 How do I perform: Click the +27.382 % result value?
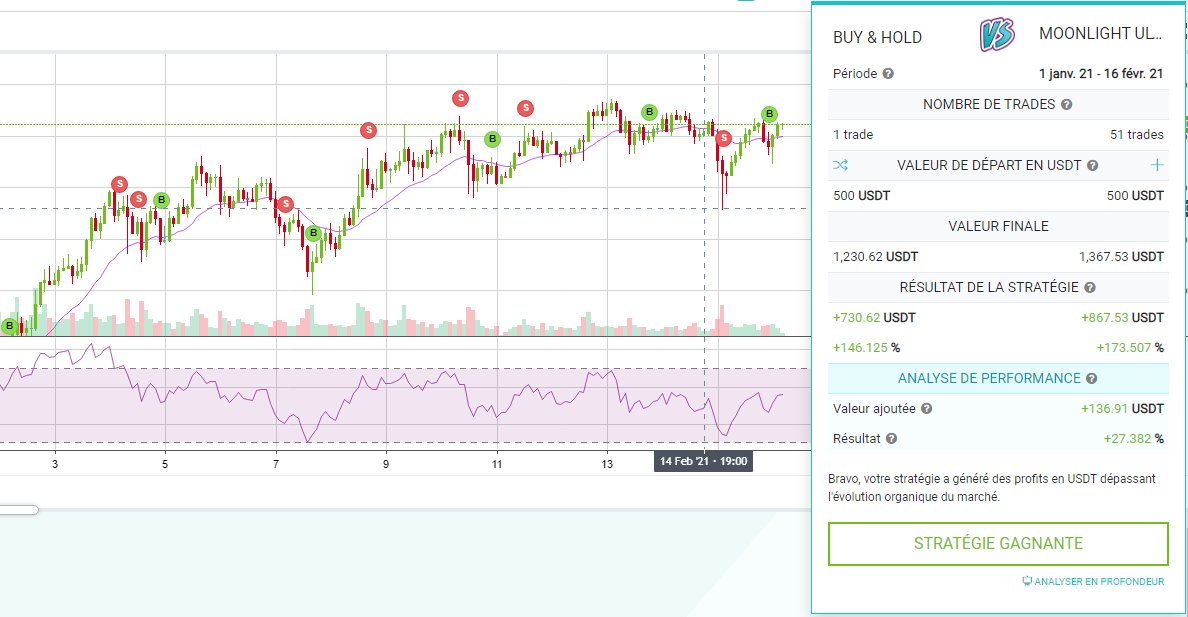(x=1133, y=439)
